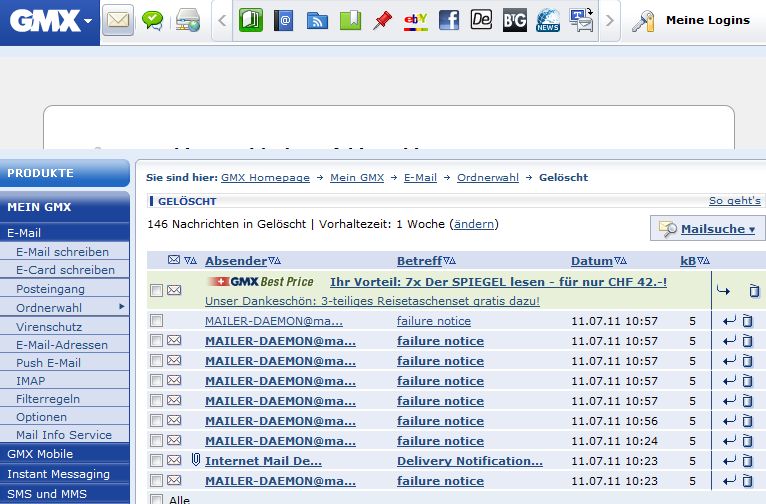Viewport: 766px width, 504px height.
Task: Select checkbox of GMX Best Price message
Action: coord(156,291)
